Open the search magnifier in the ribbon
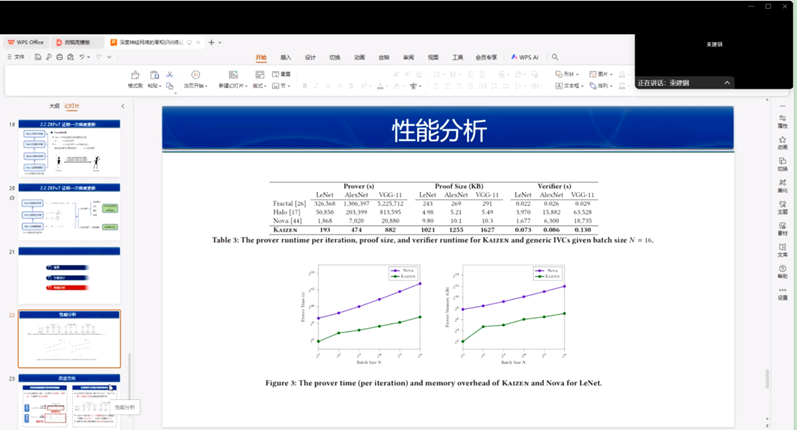 pyautogui.click(x=555, y=57)
